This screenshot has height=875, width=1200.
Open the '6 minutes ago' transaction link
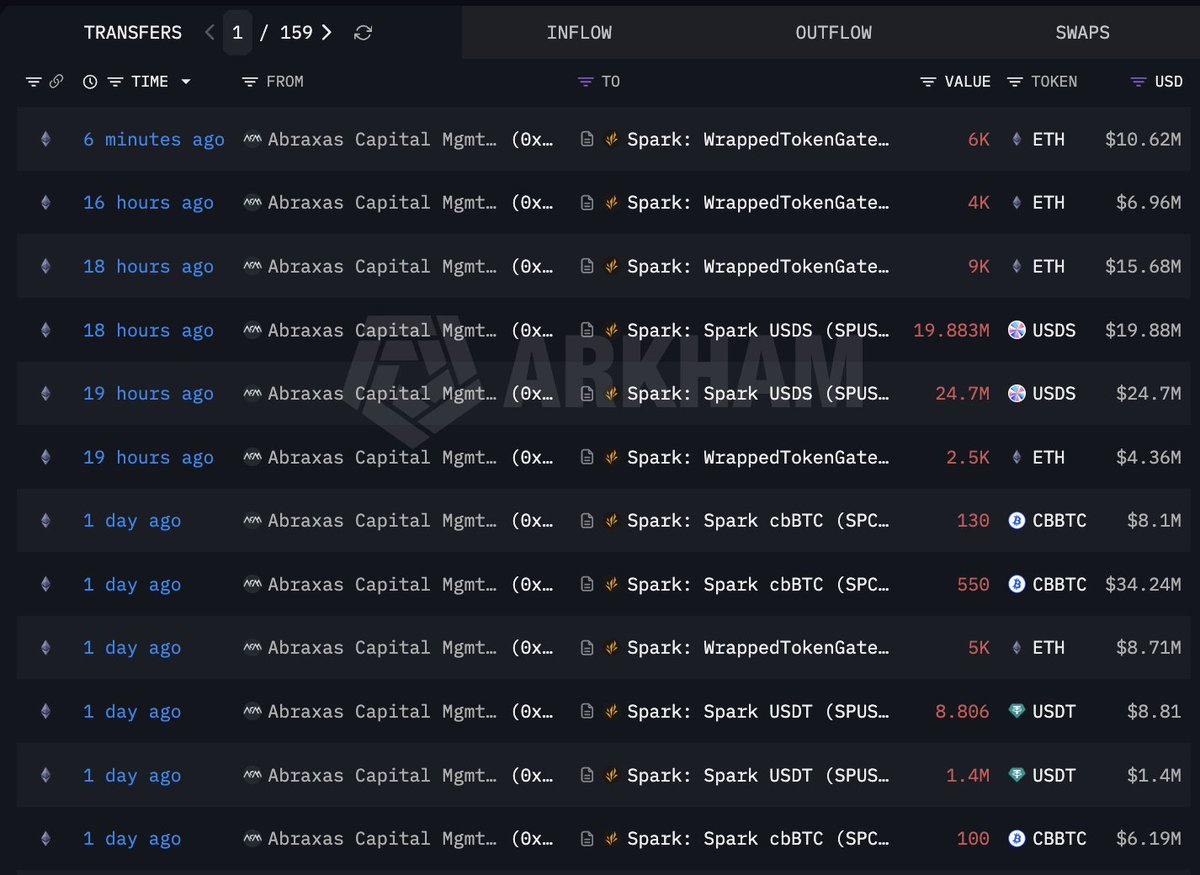[154, 139]
